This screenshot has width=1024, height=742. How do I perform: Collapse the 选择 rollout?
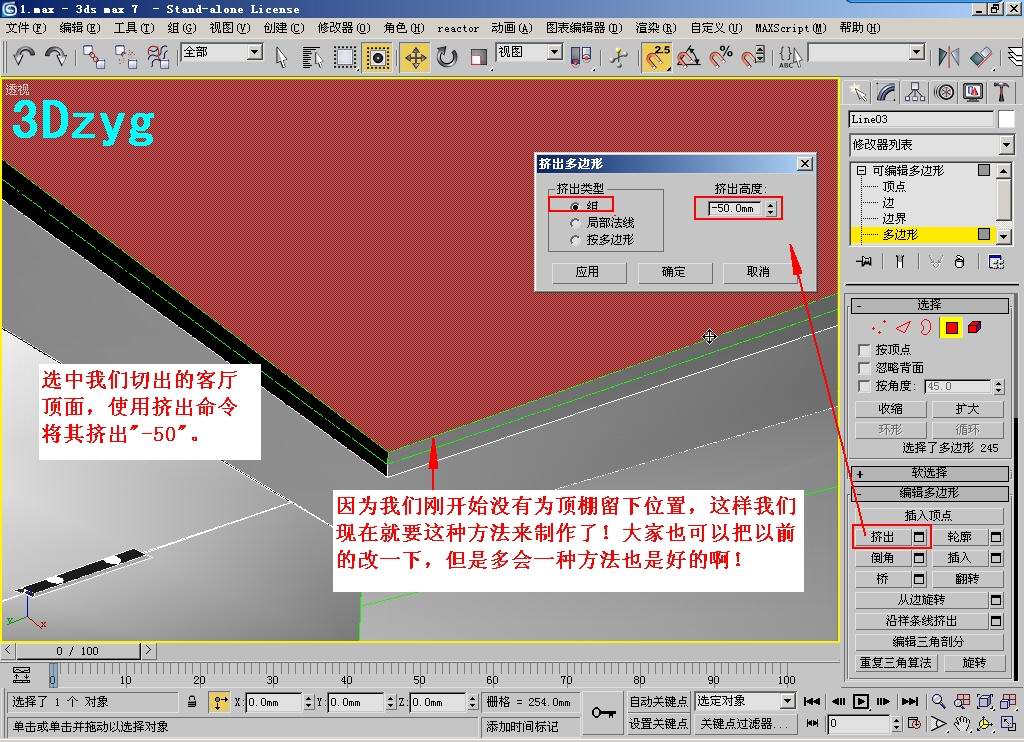point(930,305)
